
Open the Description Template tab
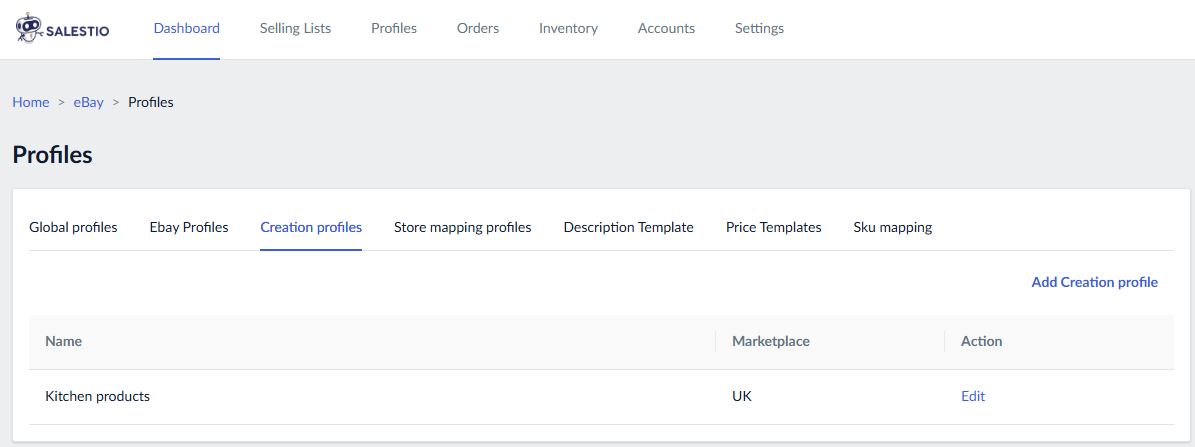pyautogui.click(x=629, y=227)
